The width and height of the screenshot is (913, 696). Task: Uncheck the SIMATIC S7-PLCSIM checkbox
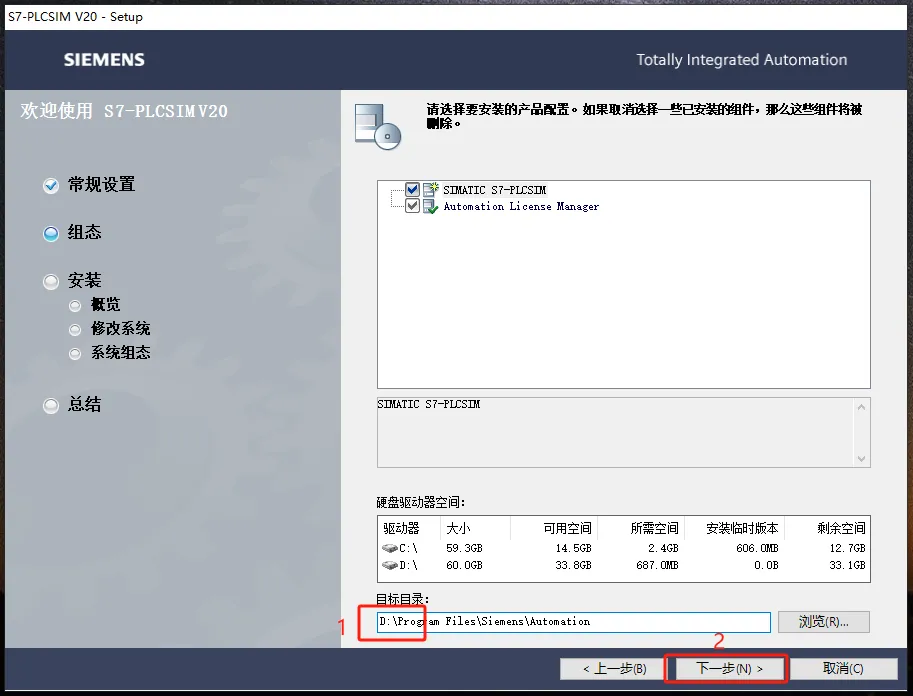click(x=412, y=189)
